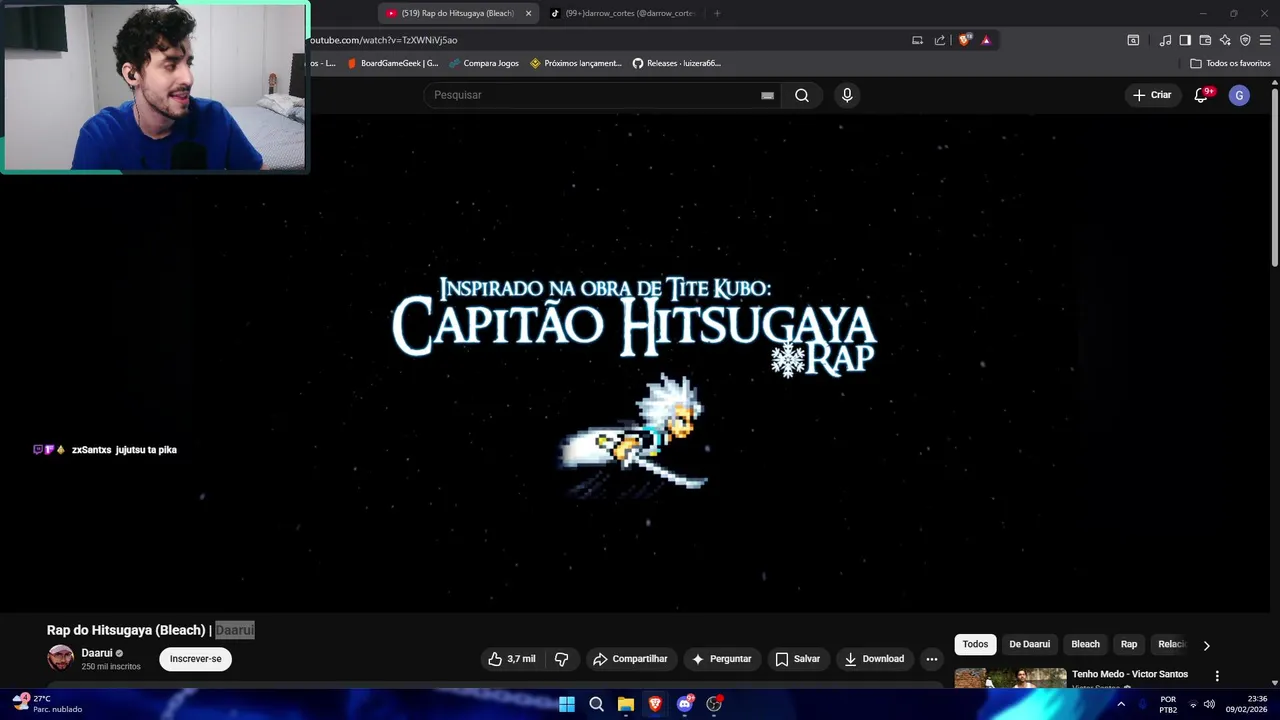The height and width of the screenshot is (720, 1280).
Task: Show hidden system tray icons chevron
Action: tap(1121, 704)
